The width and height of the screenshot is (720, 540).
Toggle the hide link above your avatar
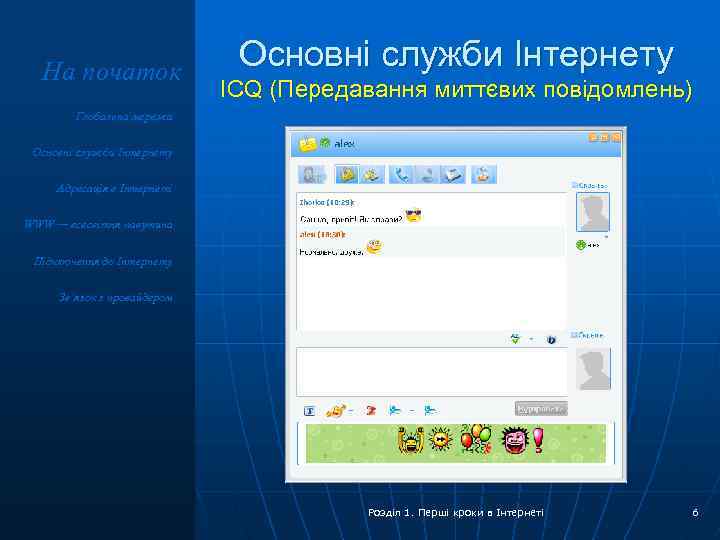587,335
